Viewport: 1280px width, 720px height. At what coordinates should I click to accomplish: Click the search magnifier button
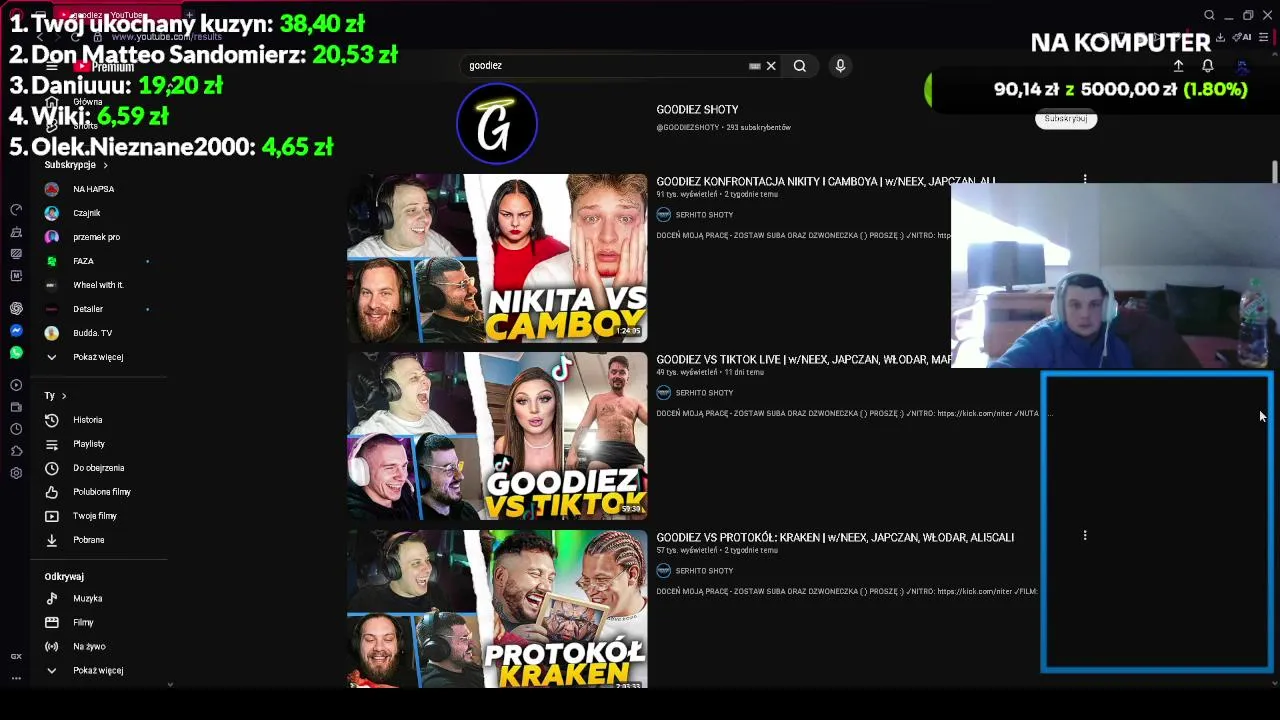coord(800,66)
